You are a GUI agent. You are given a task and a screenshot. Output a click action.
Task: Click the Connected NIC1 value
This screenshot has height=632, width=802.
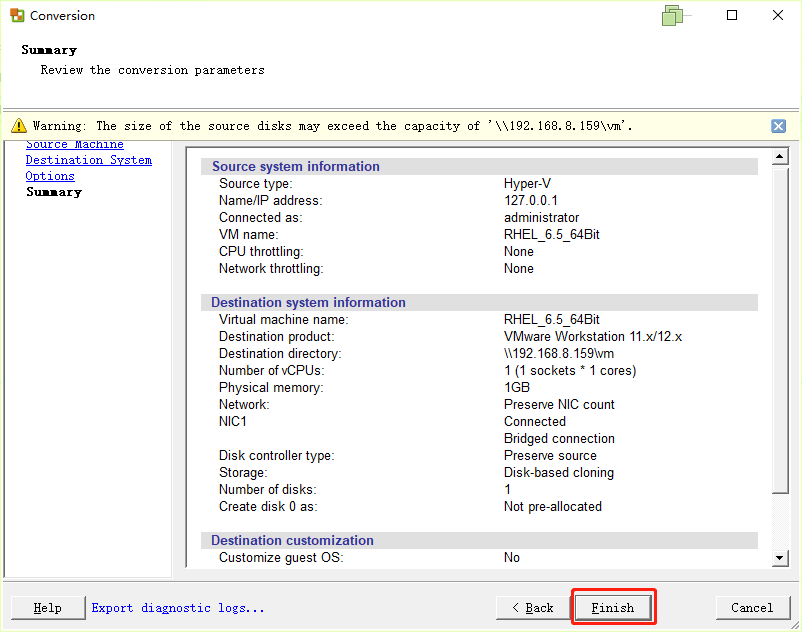coord(534,421)
